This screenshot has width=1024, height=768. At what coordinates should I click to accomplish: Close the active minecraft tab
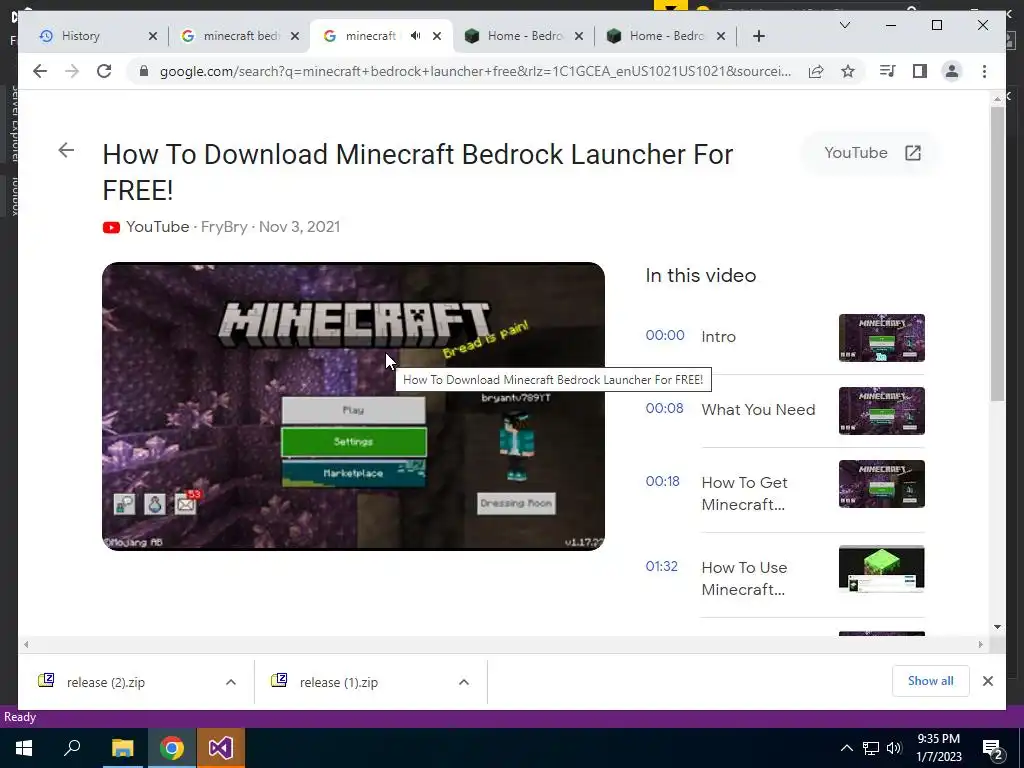click(437, 36)
